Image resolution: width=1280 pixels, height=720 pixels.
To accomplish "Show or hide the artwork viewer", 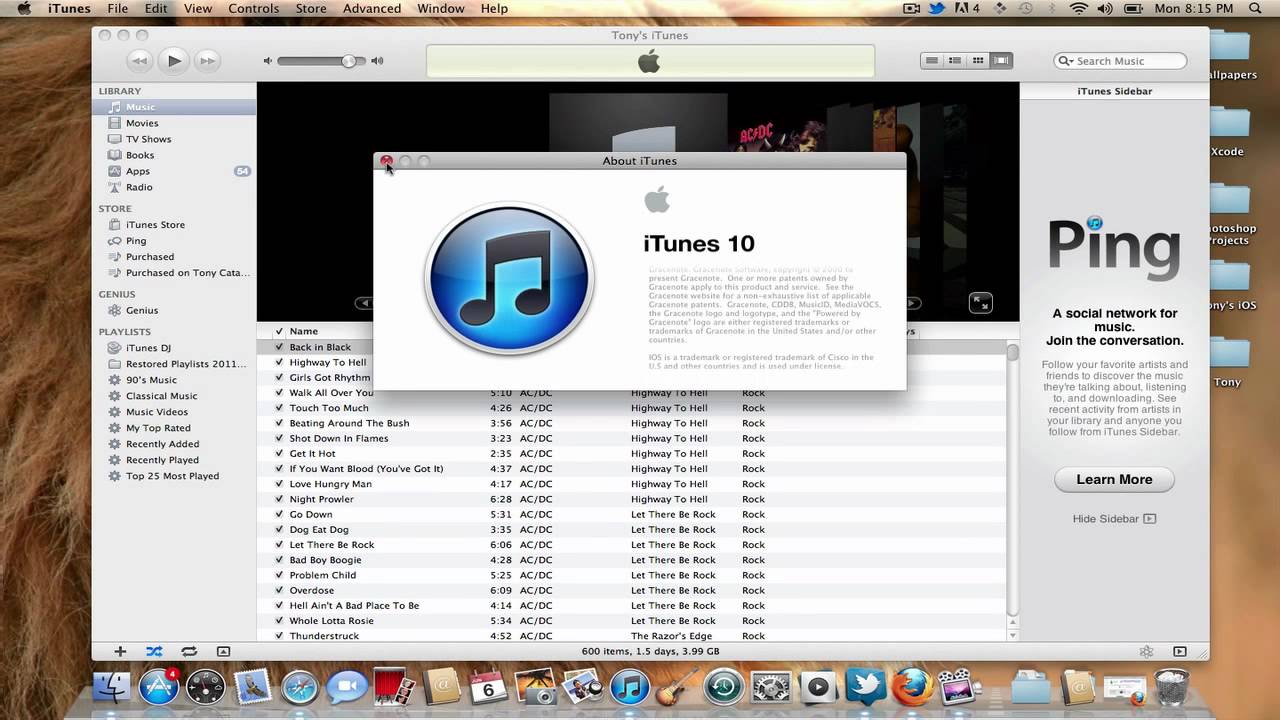I will click(x=223, y=651).
